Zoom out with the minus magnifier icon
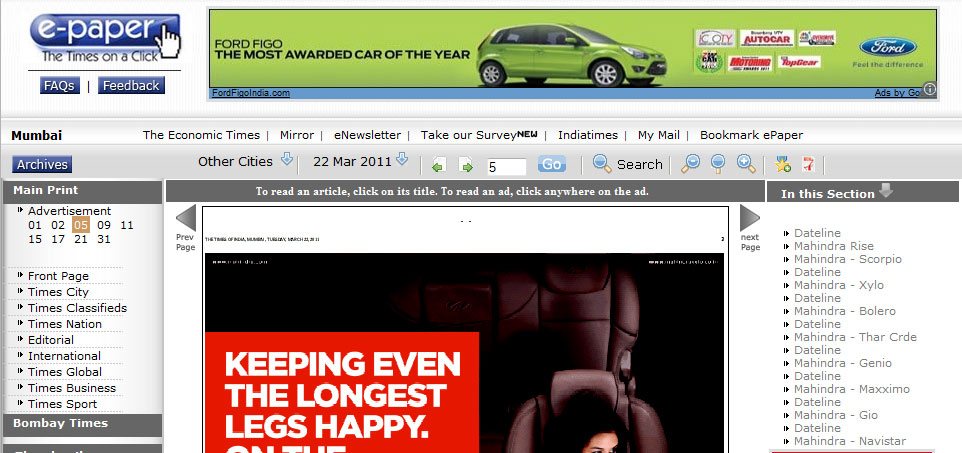The image size is (962, 453). (x=690, y=164)
